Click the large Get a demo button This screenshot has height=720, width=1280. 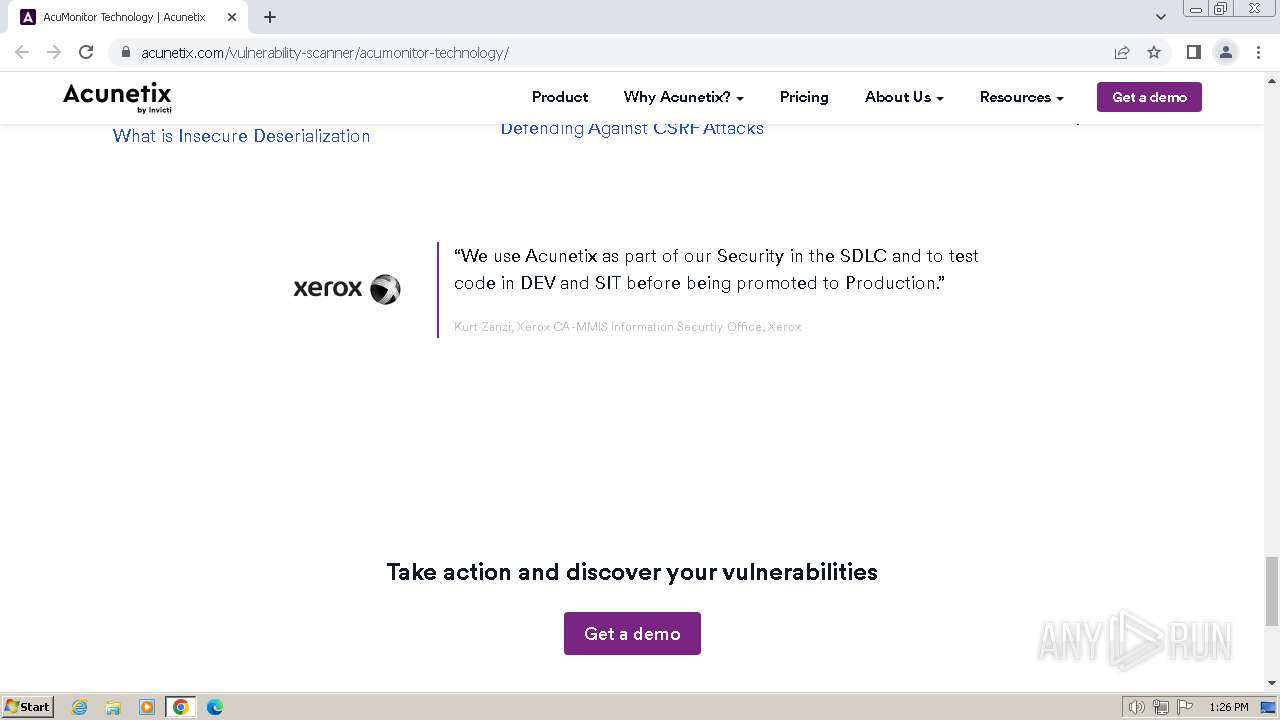[632, 634]
